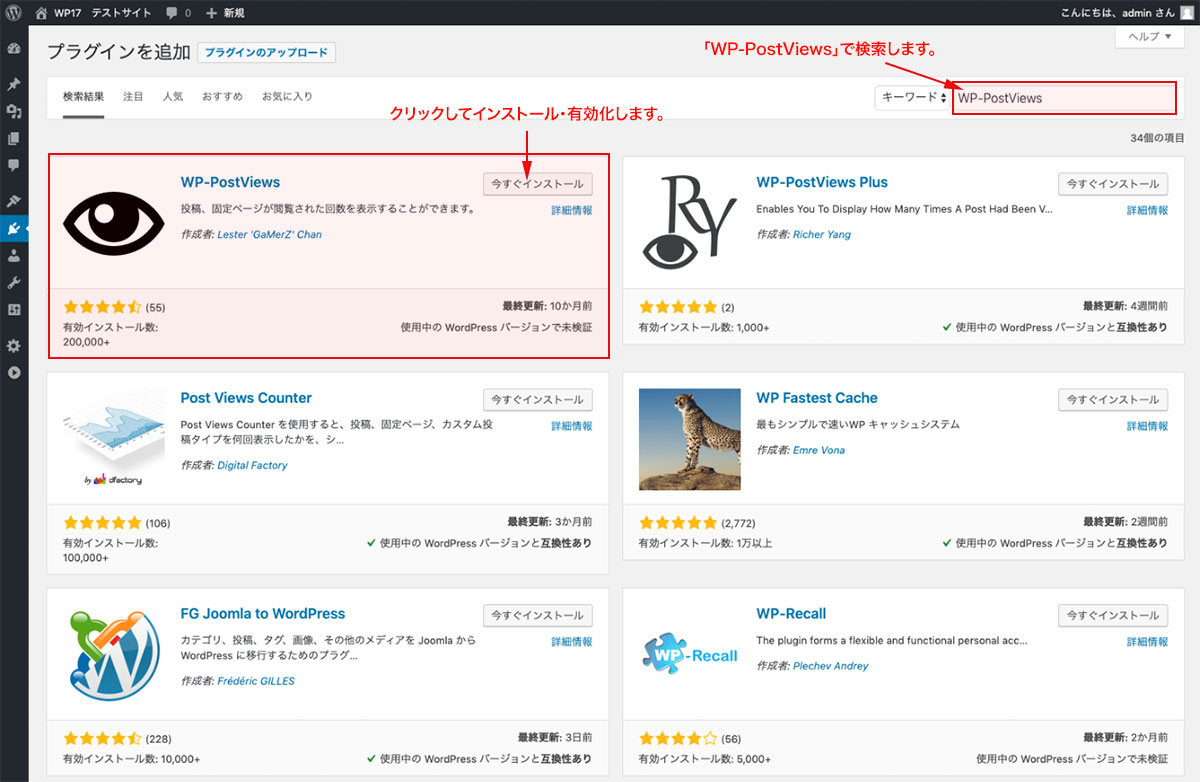Open Media library sidebar icon
1200x782 pixels.
[14, 111]
